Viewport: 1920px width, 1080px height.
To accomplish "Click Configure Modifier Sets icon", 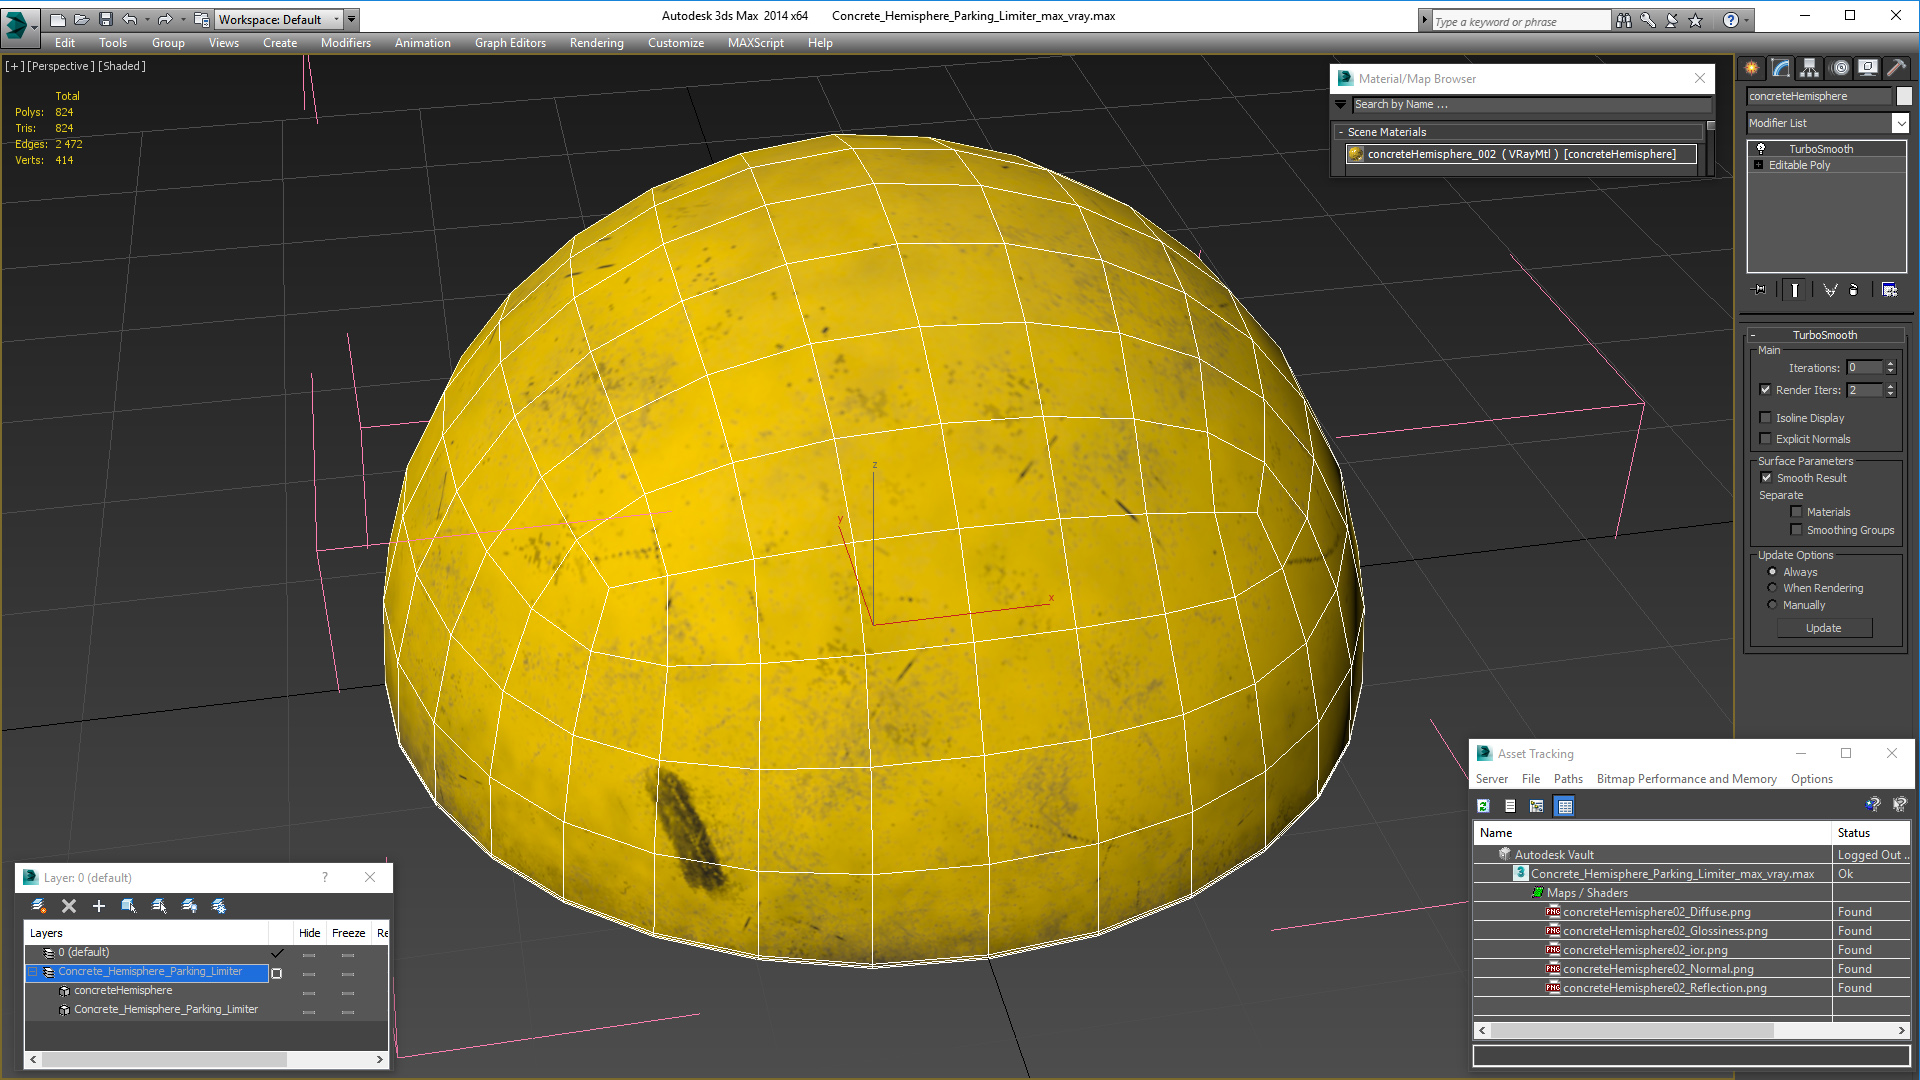I will [x=1889, y=290].
